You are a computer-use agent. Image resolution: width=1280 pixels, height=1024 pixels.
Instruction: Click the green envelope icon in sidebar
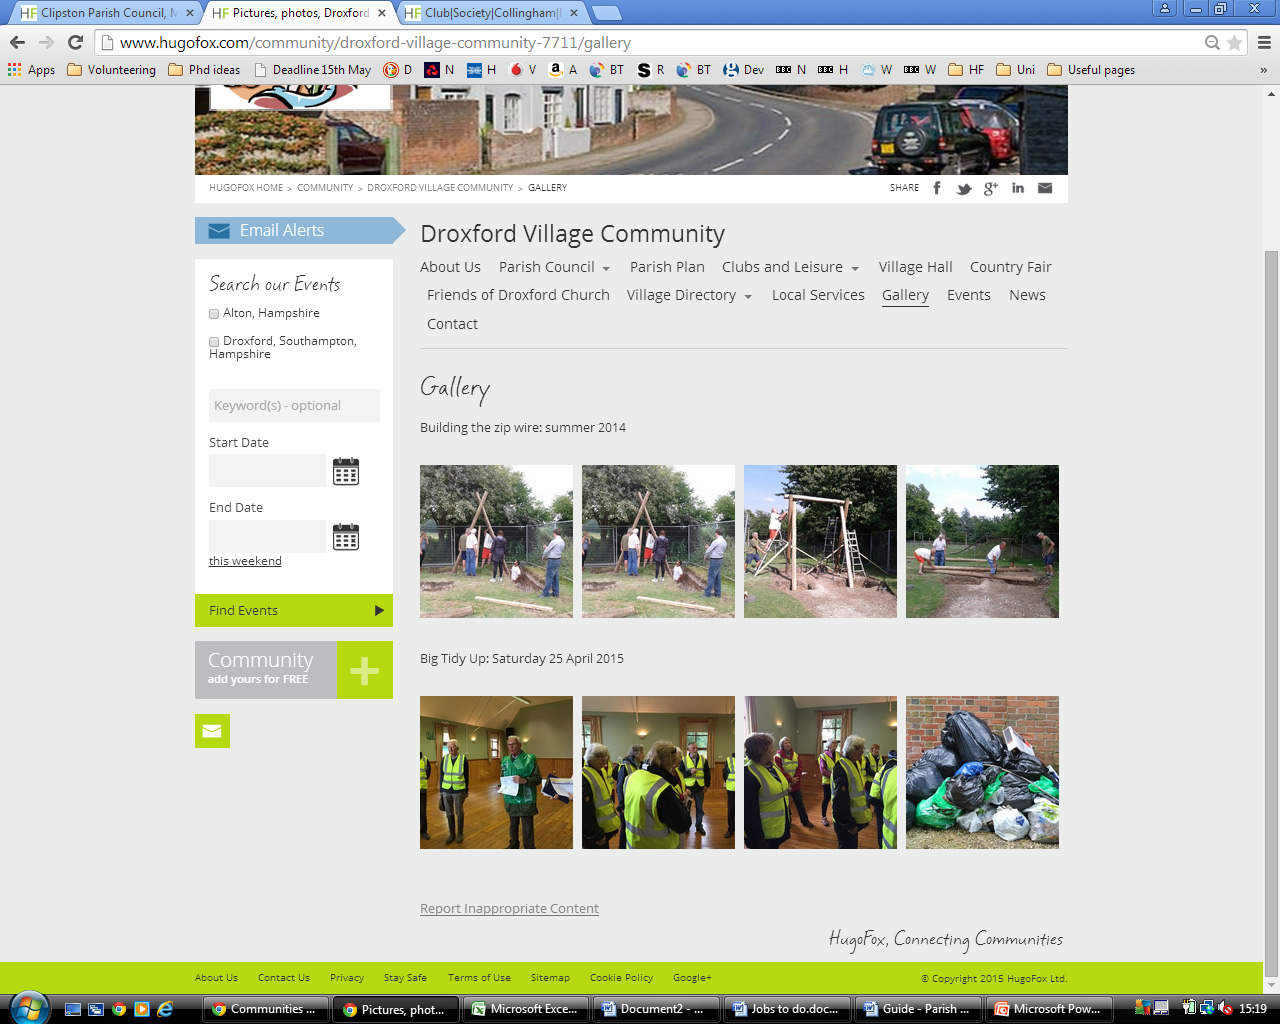tap(212, 731)
